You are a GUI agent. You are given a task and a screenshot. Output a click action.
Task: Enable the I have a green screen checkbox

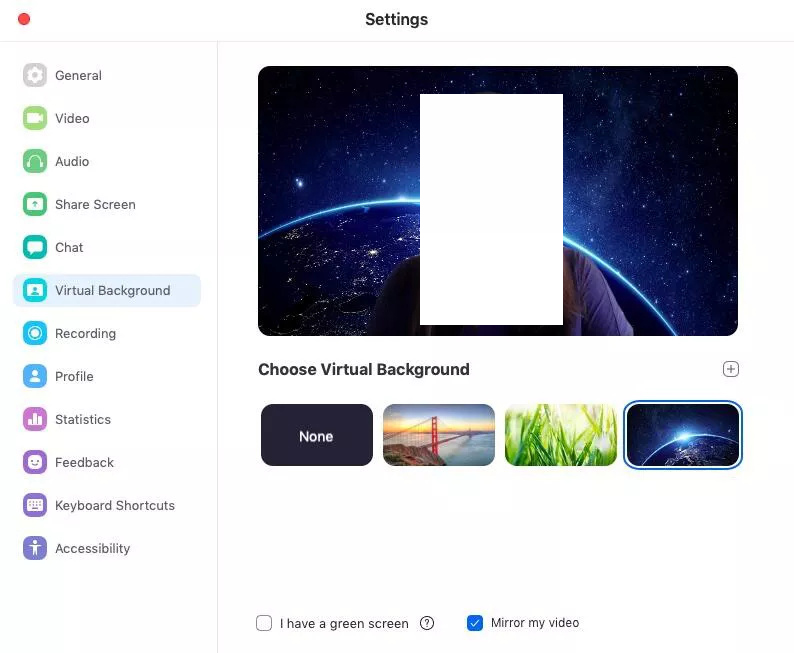[264, 623]
